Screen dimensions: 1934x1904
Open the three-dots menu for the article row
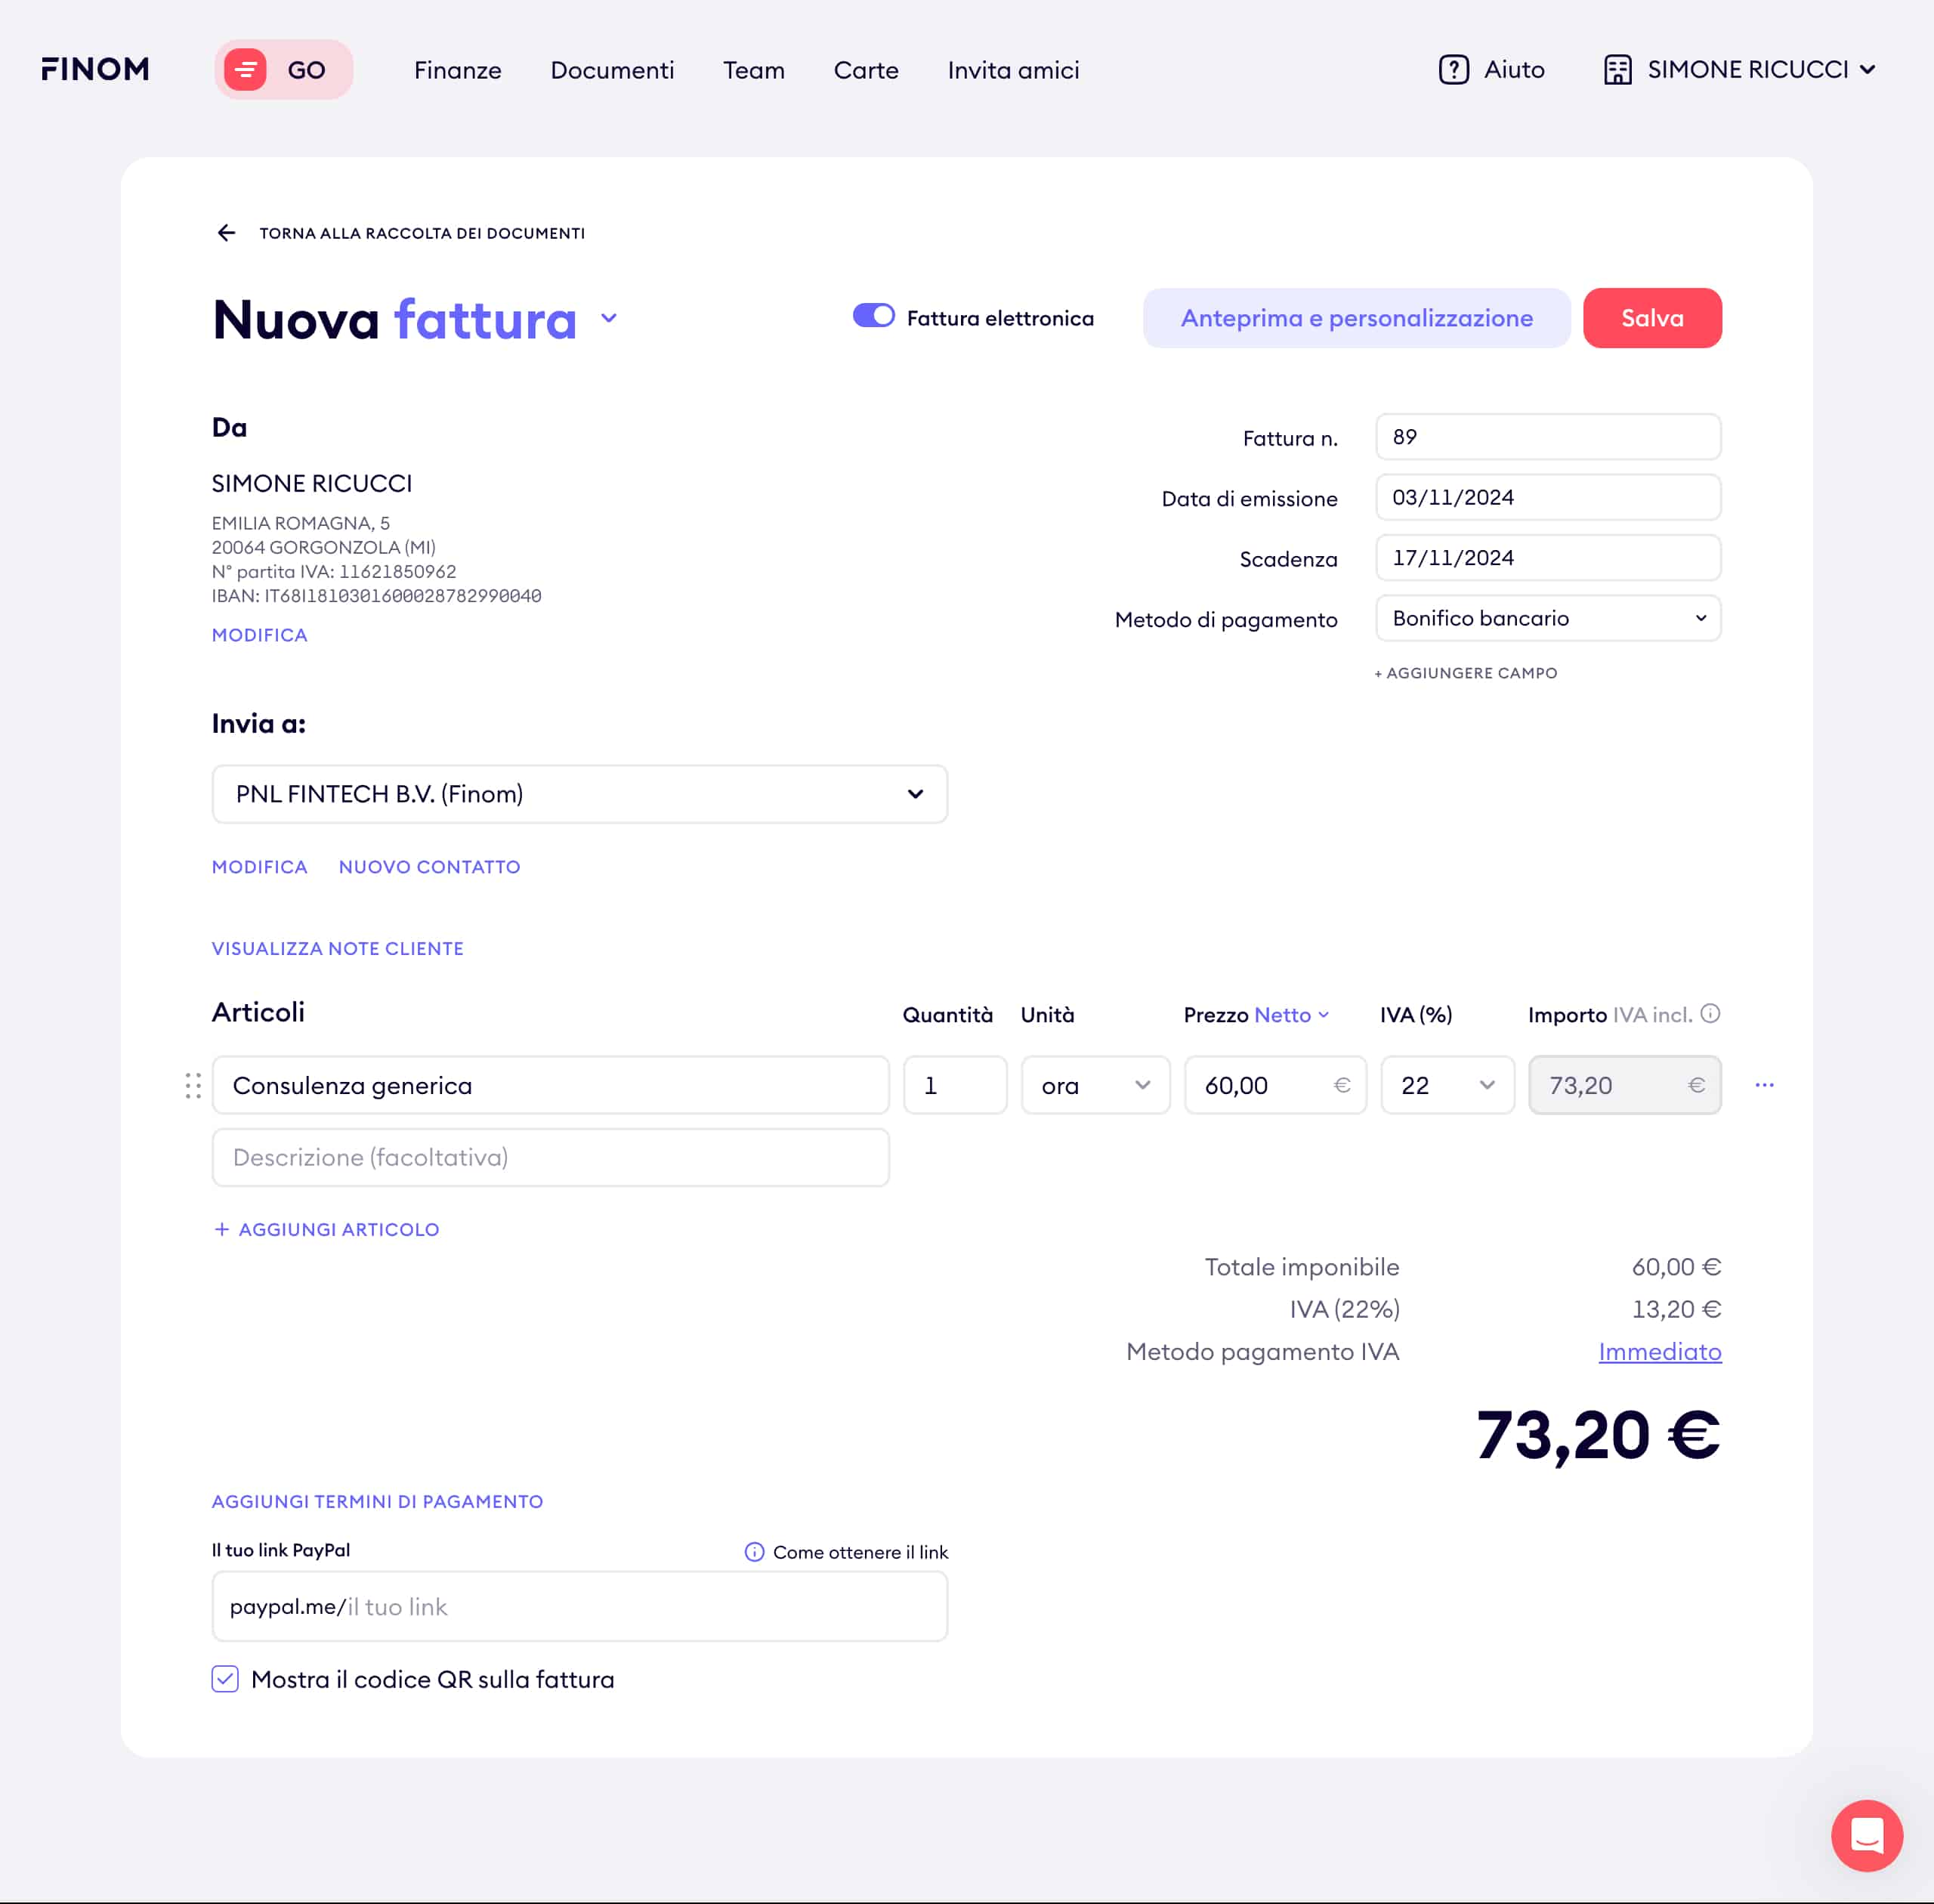pos(1764,1085)
